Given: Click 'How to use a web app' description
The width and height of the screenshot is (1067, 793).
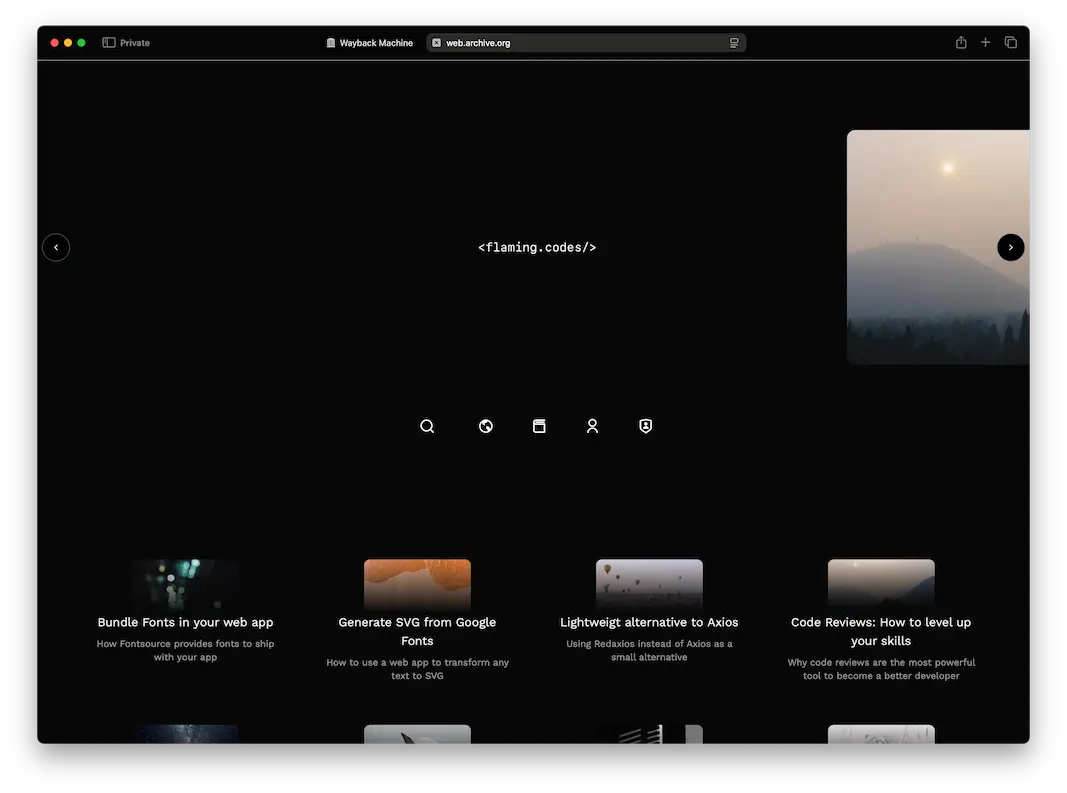Looking at the screenshot, I should (x=417, y=668).
